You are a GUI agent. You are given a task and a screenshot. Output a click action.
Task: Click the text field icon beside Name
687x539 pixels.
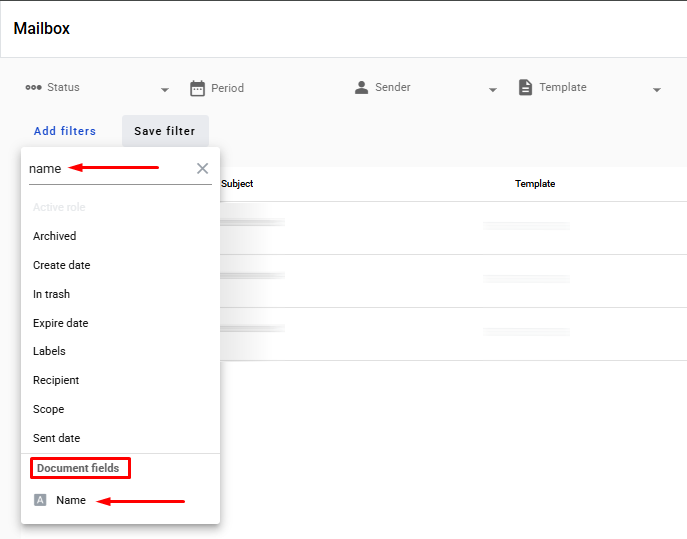(40, 500)
